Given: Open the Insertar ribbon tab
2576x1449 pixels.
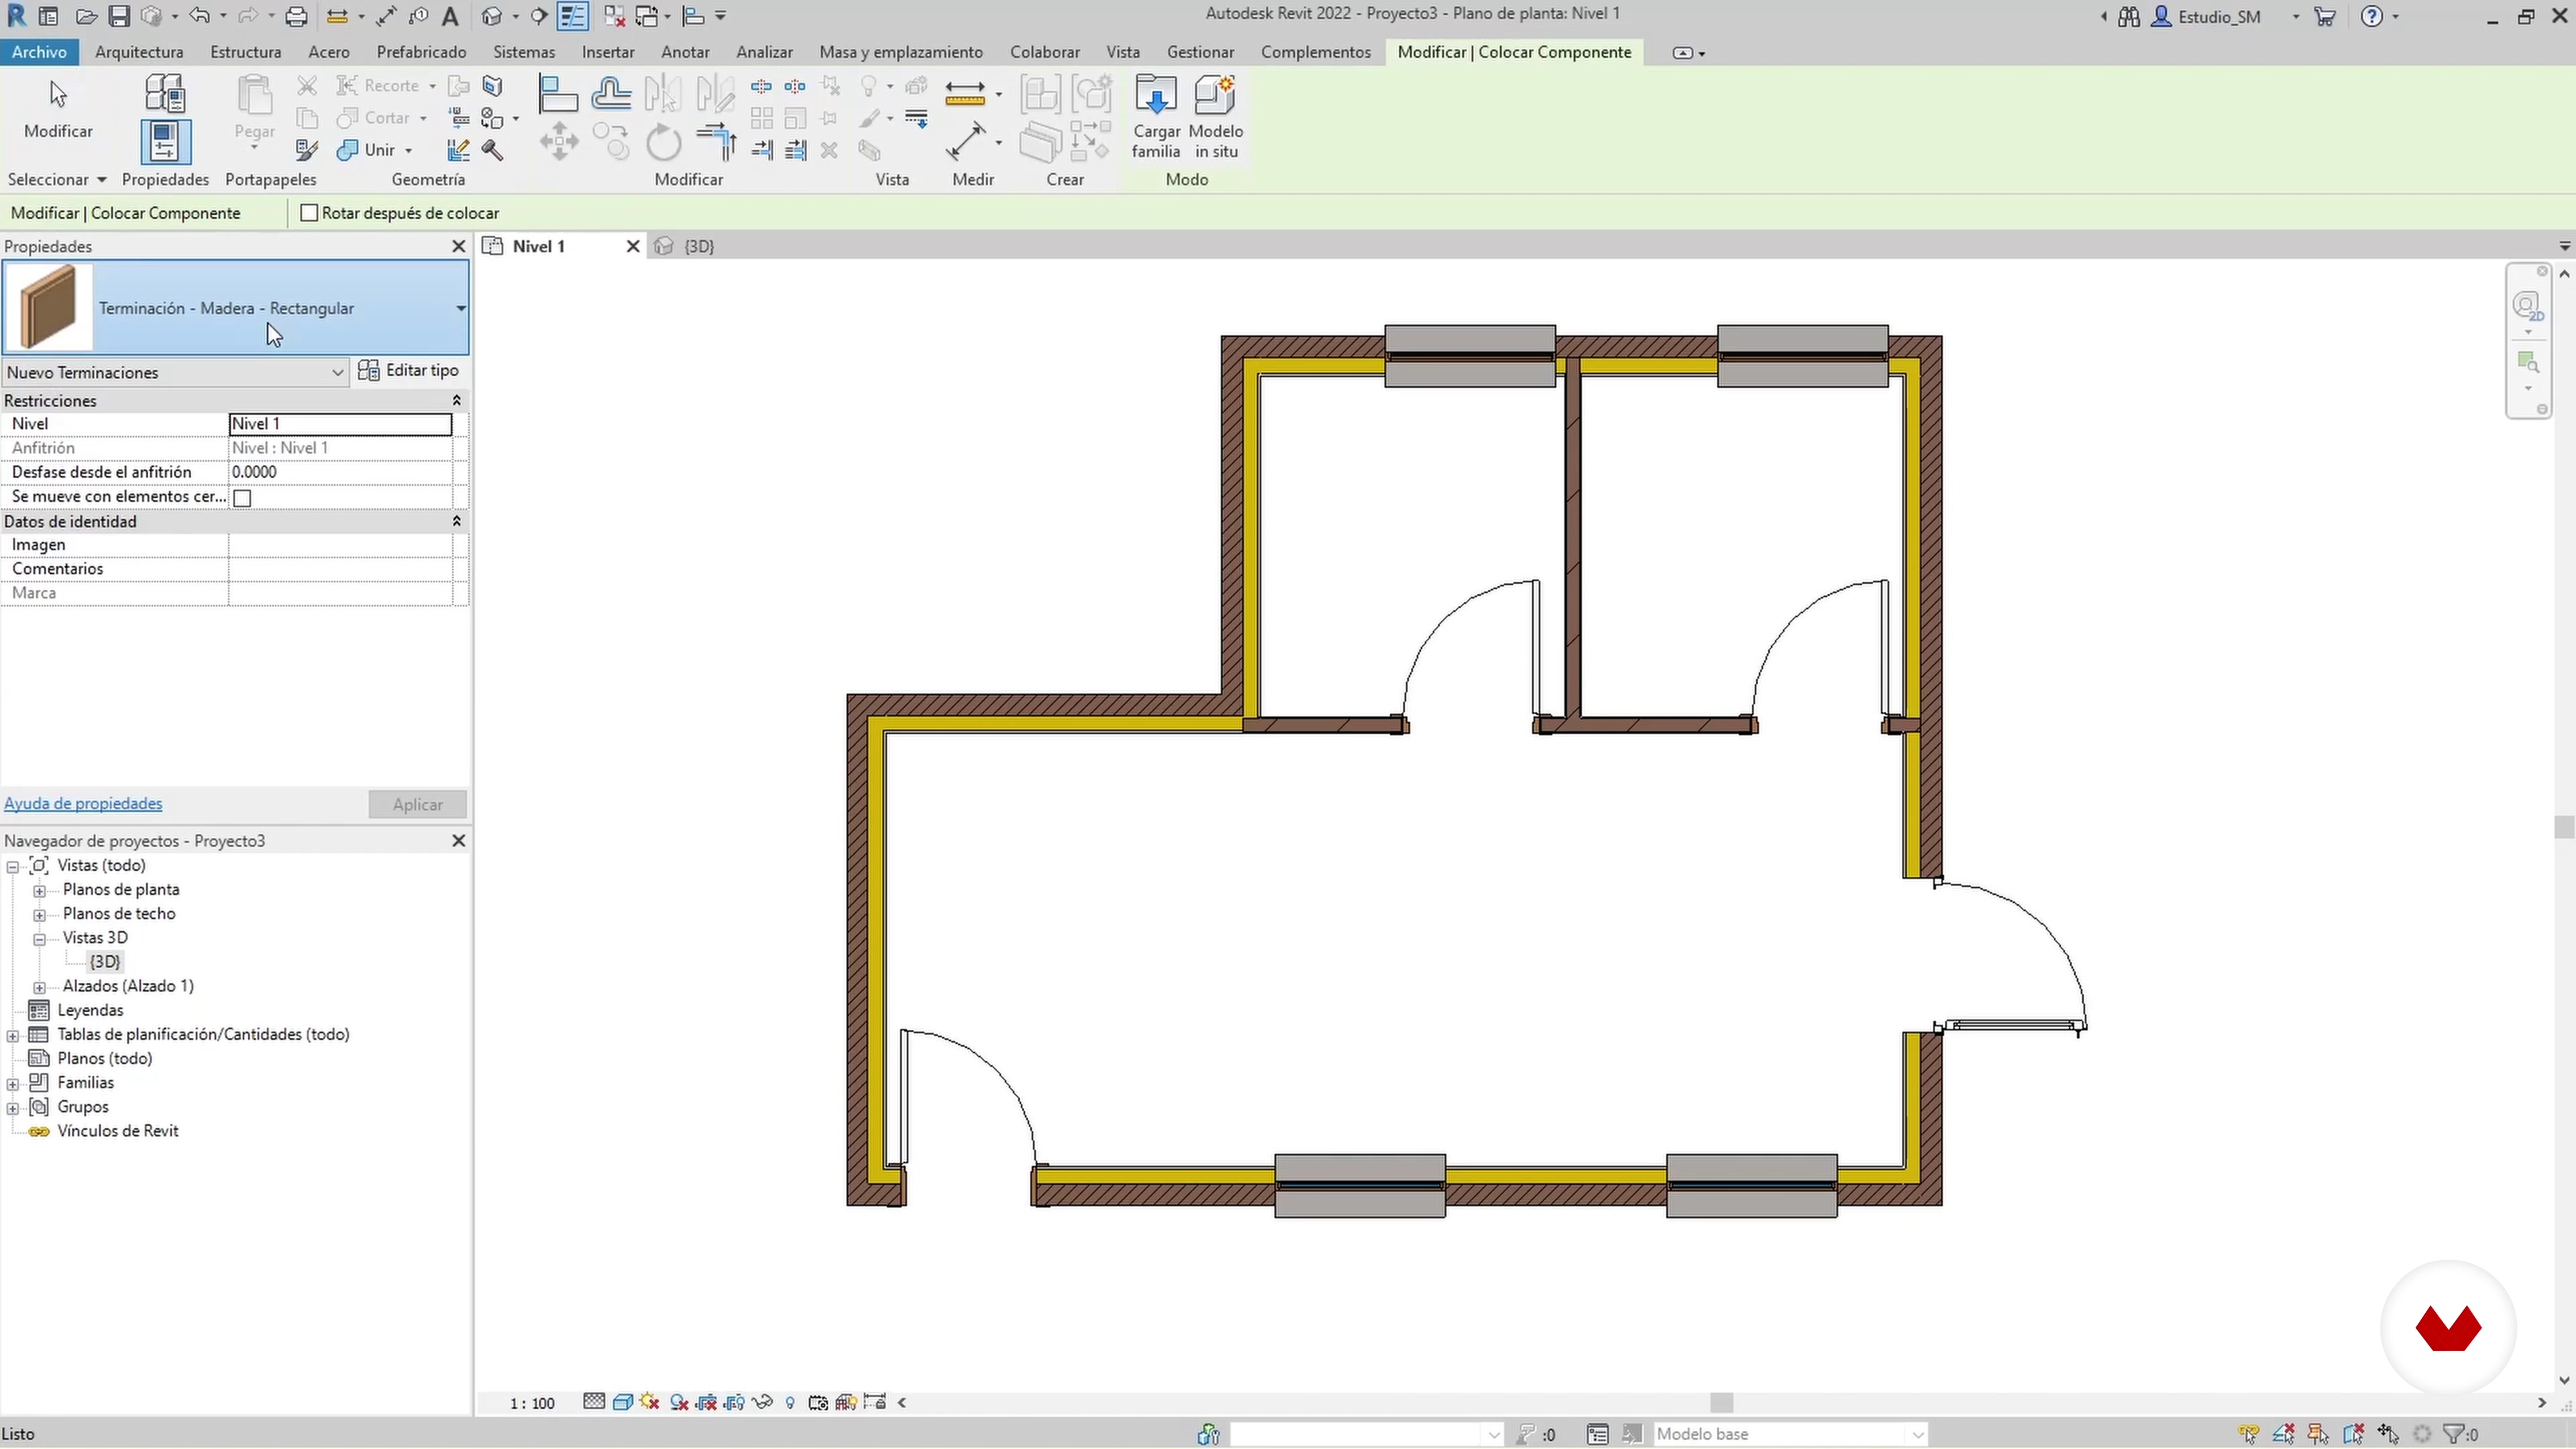Looking at the screenshot, I should click(608, 52).
